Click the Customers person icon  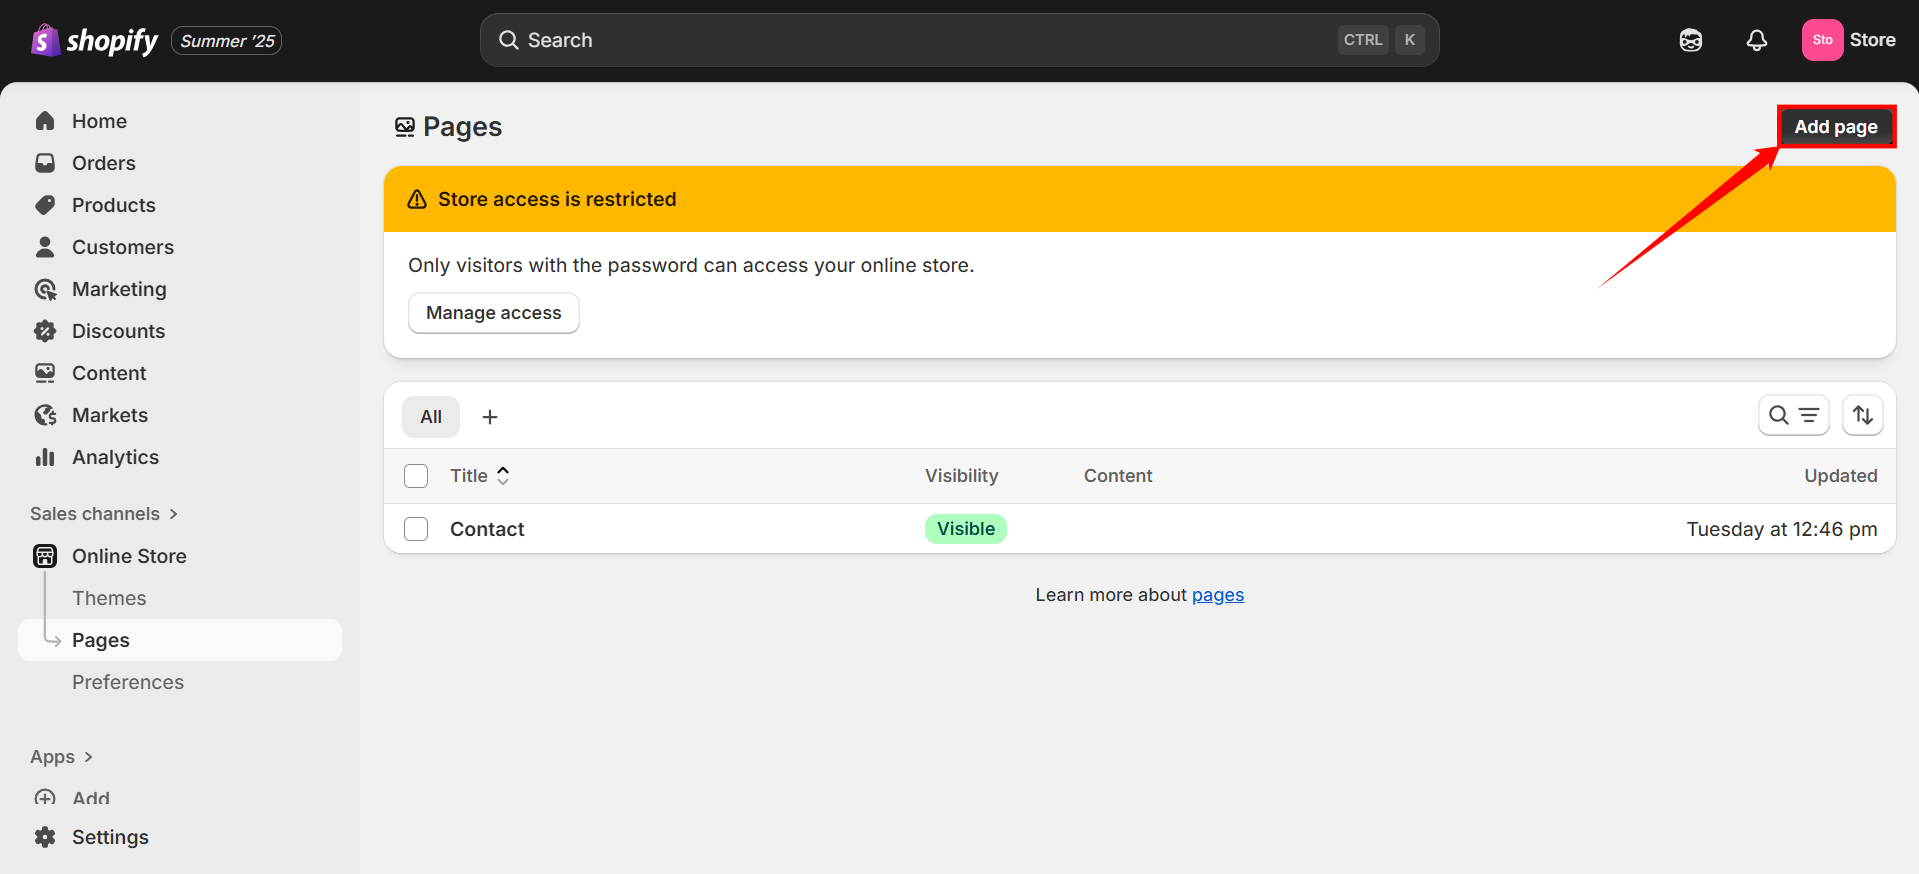pyautogui.click(x=45, y=247)
